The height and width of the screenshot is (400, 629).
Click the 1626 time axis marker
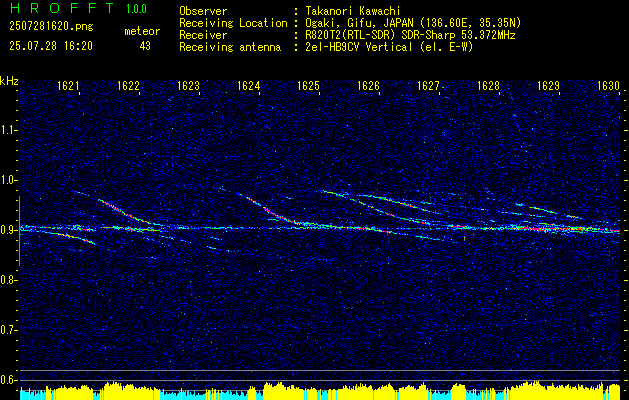coord(368,86)
